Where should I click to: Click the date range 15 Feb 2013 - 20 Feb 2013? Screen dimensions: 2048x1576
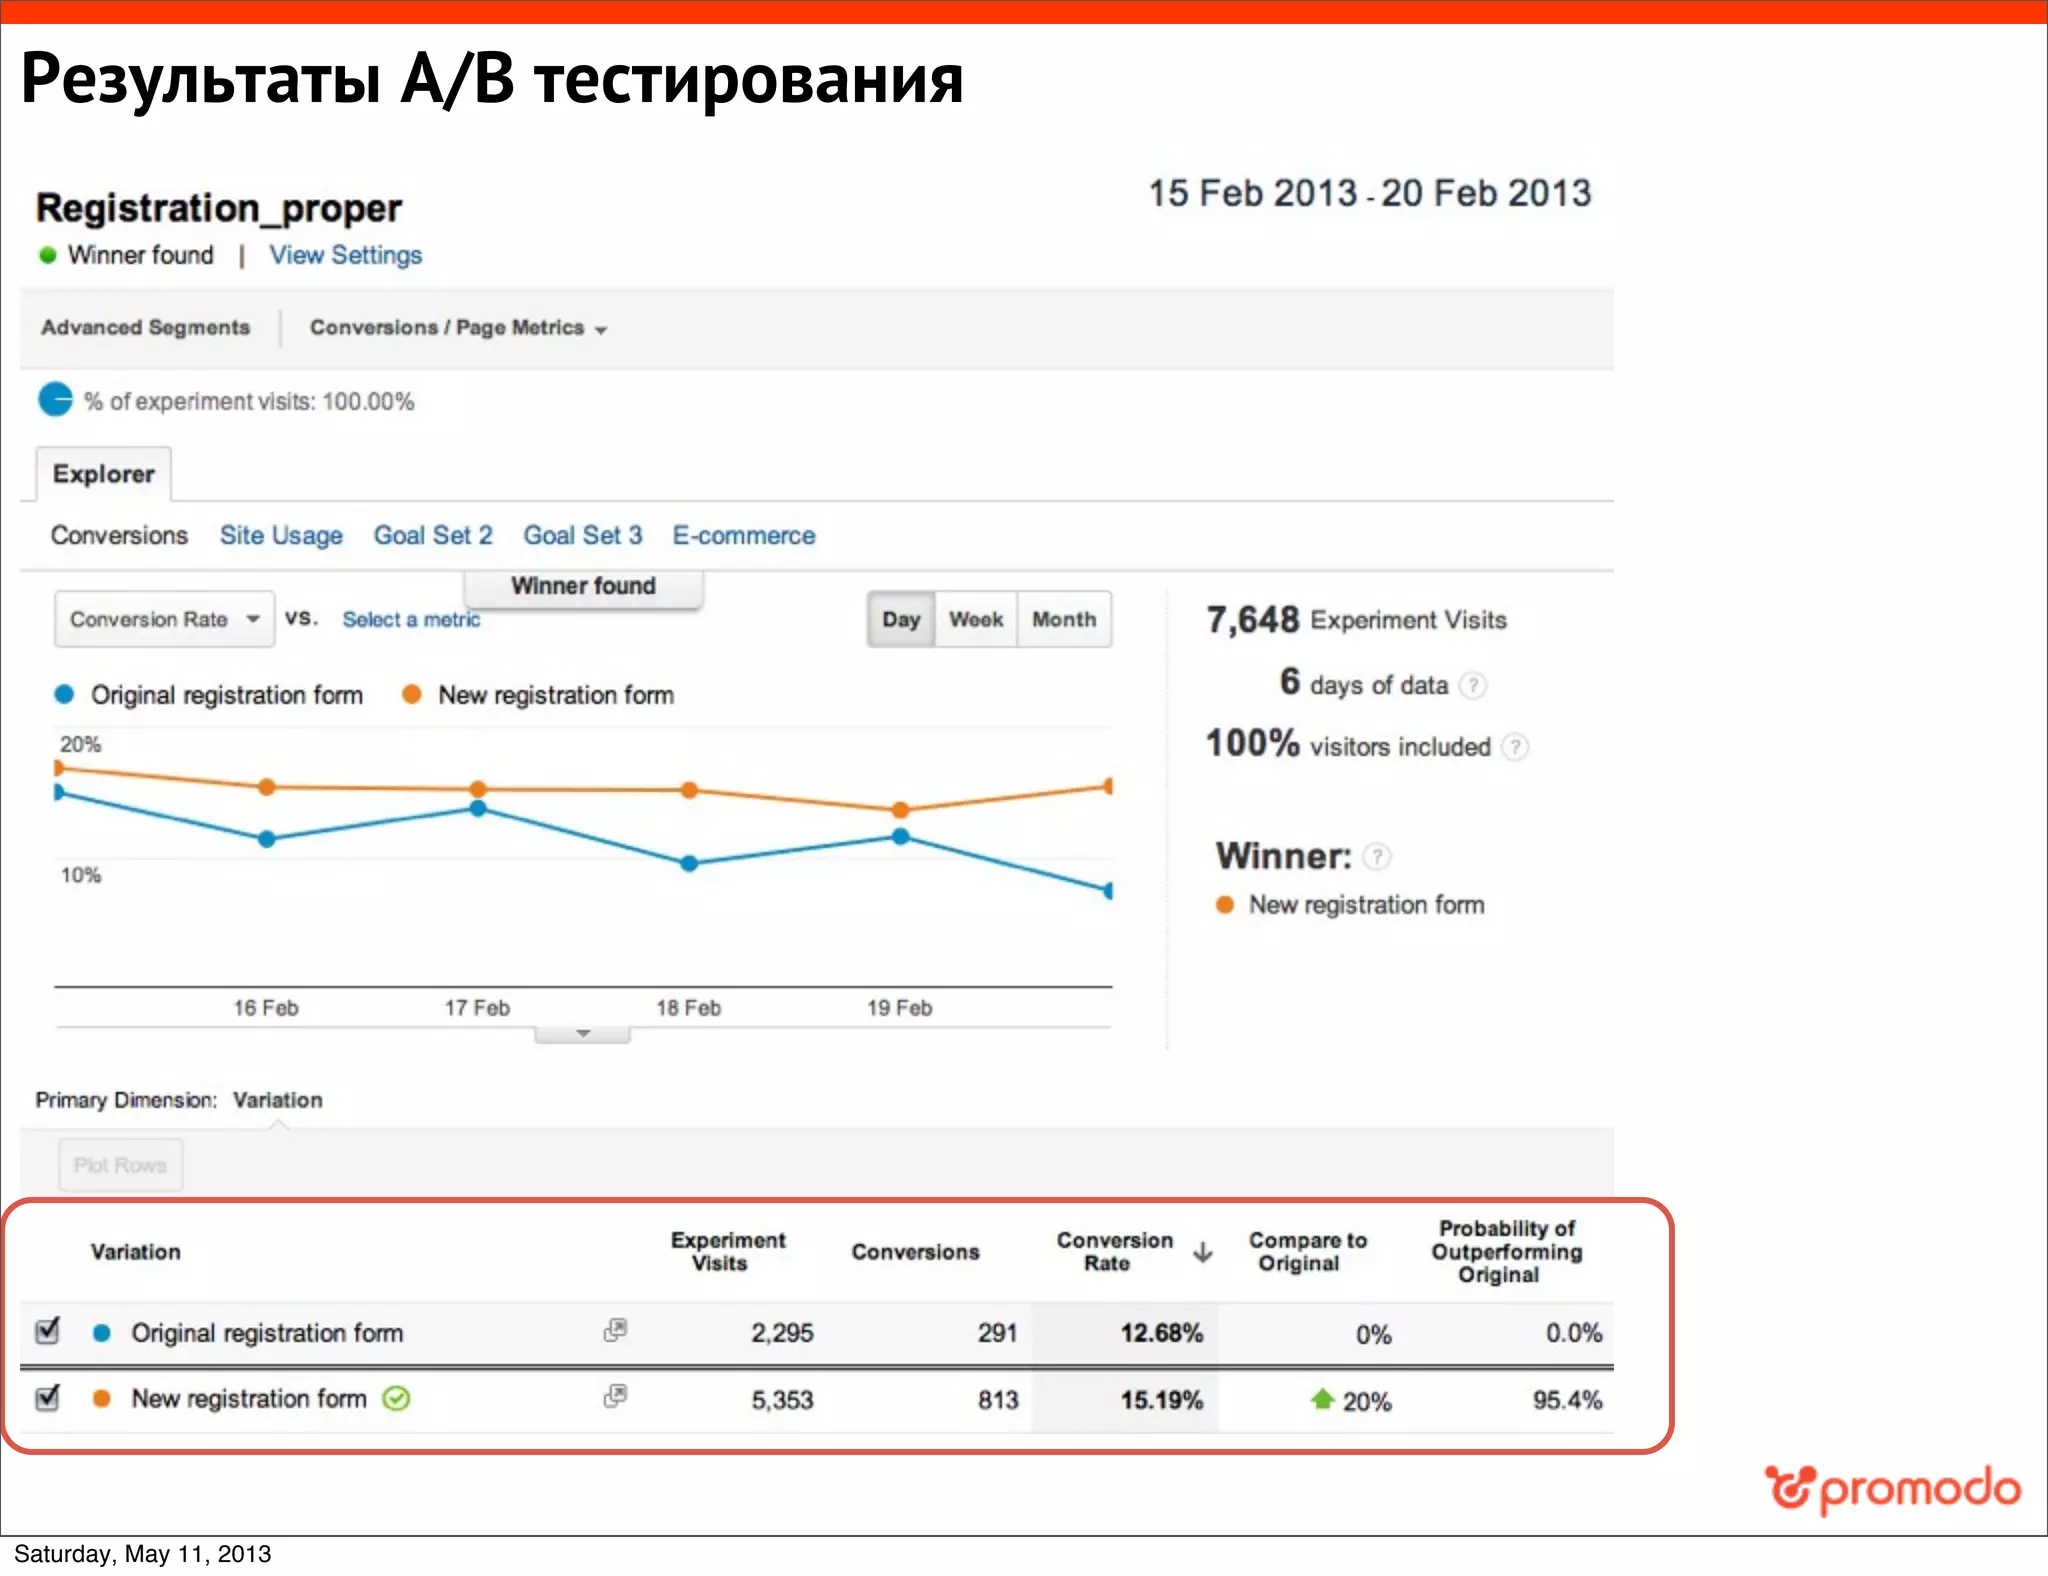pyautogui.click(x=1369, y=193)
